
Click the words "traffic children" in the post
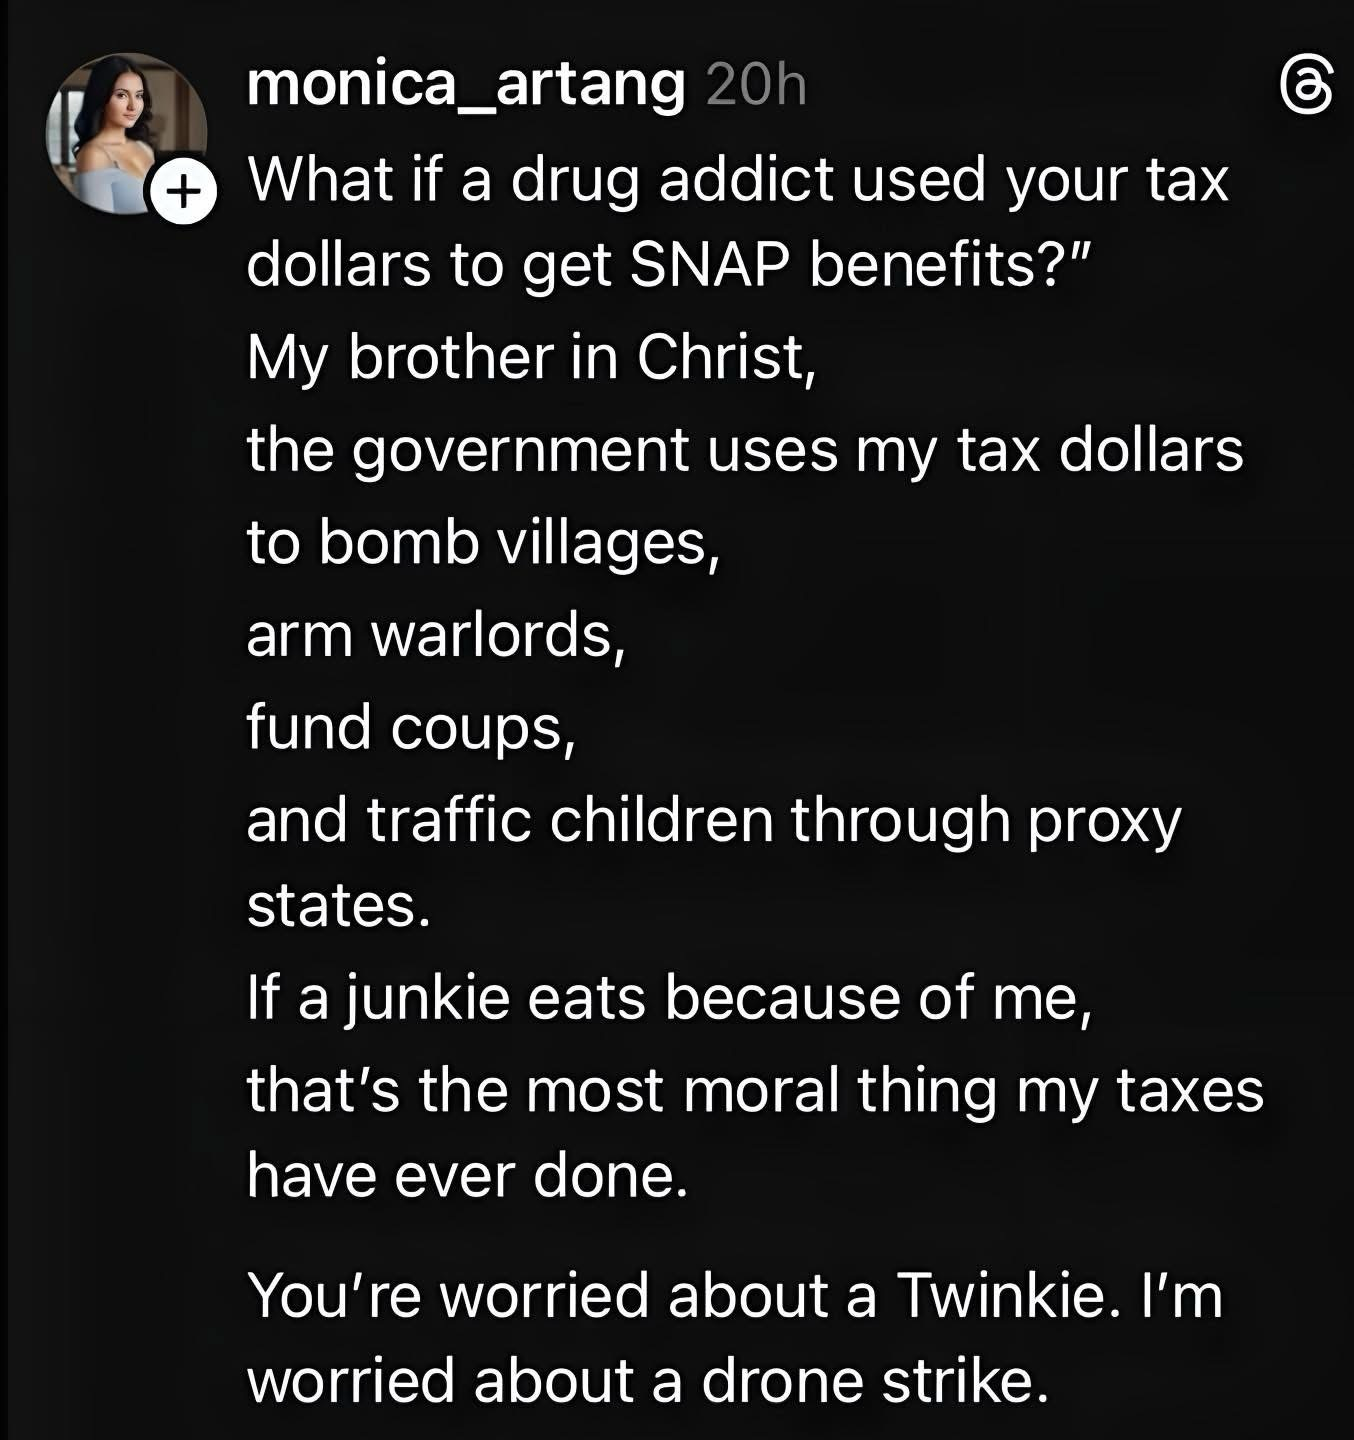click(570, 820)
